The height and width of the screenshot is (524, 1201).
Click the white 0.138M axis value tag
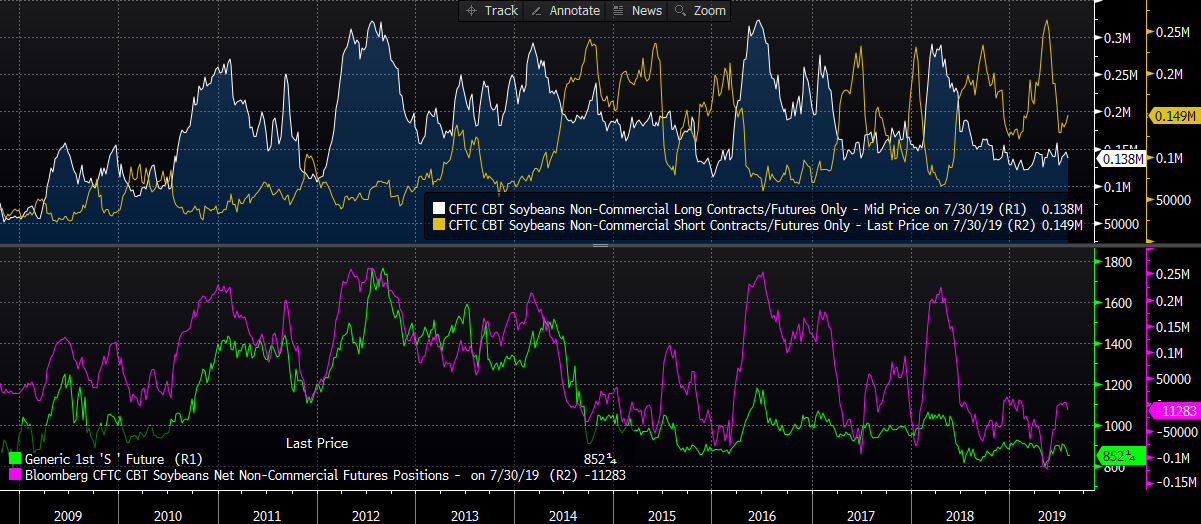1119,158
